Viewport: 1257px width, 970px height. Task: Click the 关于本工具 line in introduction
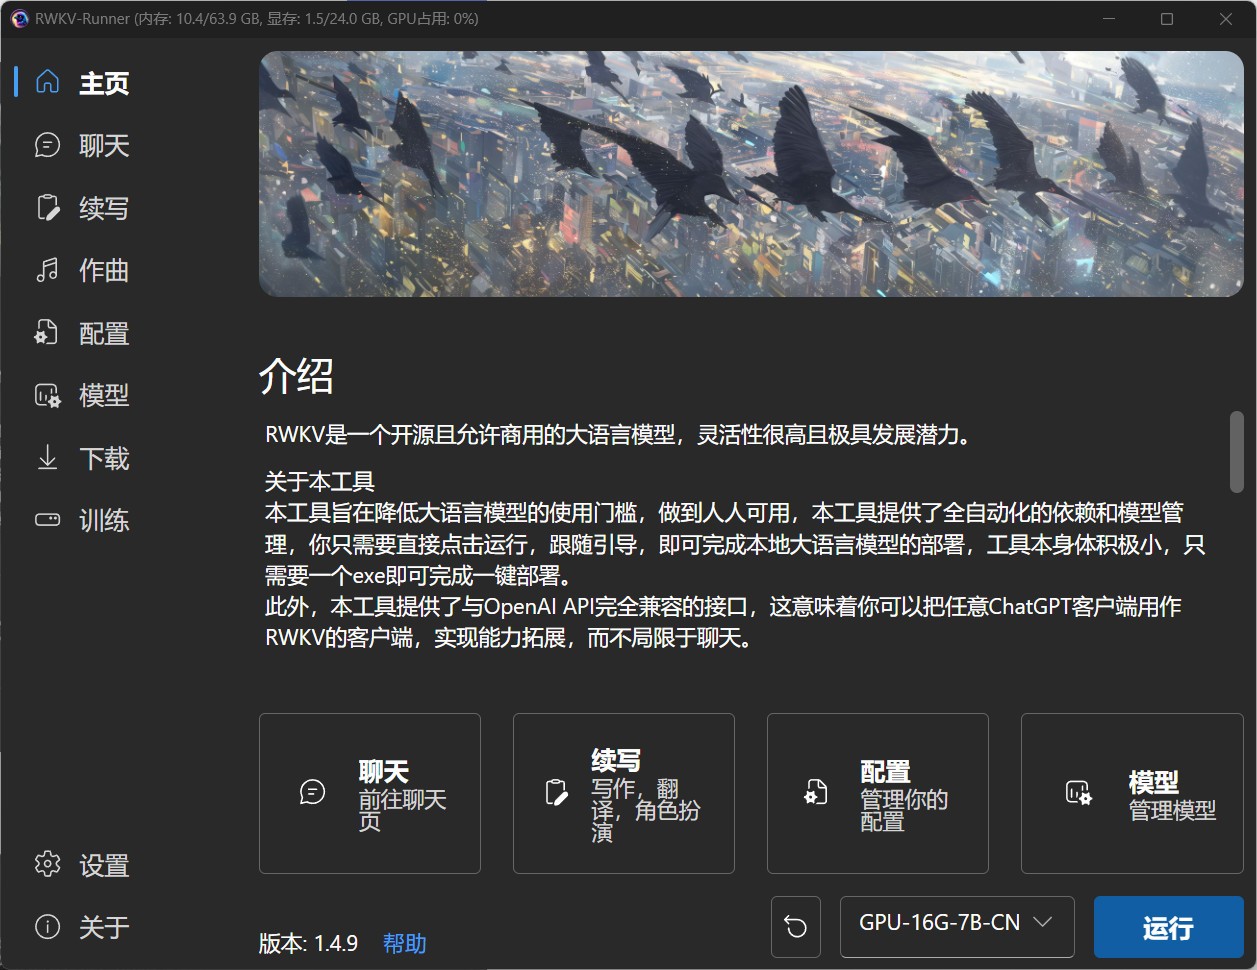pyautogui.click(x=320, y=482)
